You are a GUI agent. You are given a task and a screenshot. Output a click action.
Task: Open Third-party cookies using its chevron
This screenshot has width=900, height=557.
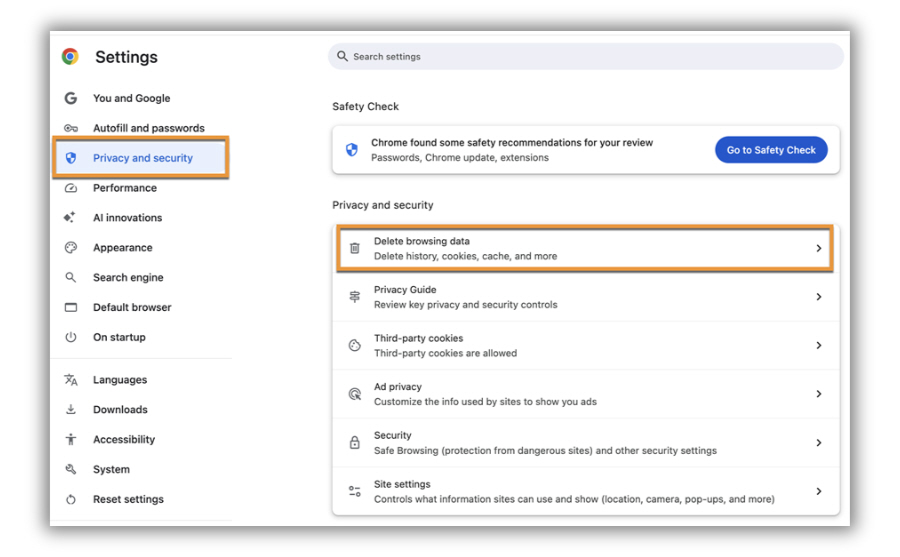click(818, 345)
